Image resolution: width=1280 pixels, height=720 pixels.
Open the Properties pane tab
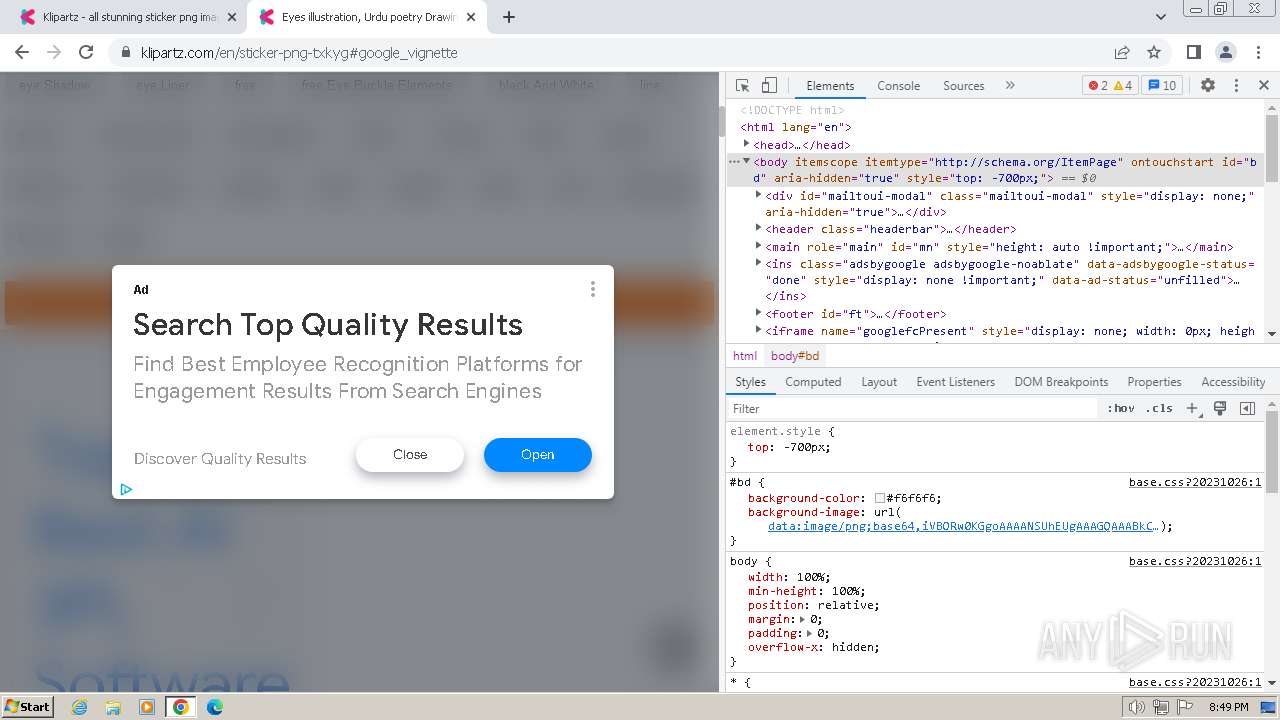tap(1154, 382)
